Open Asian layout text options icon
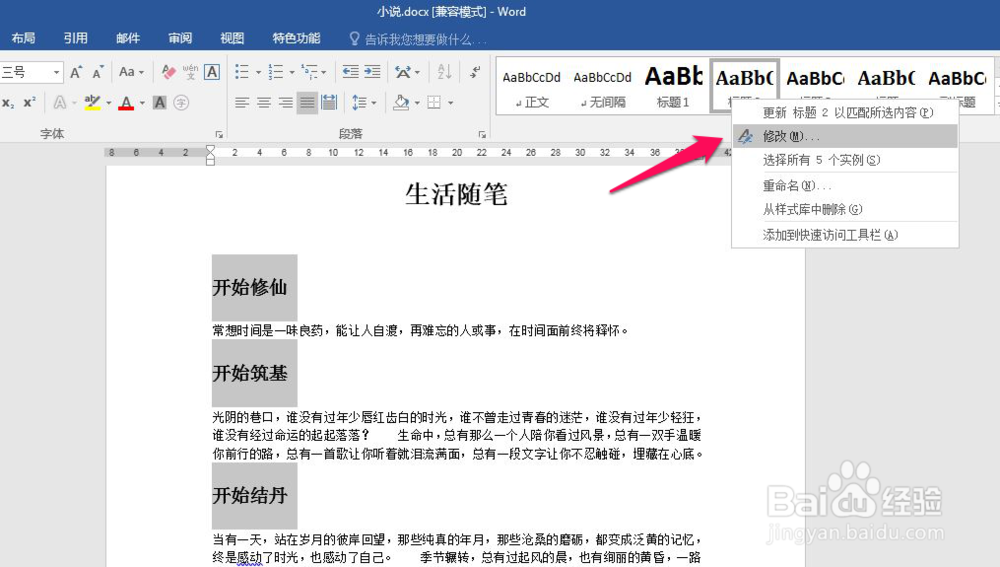 tap(403, 72)
